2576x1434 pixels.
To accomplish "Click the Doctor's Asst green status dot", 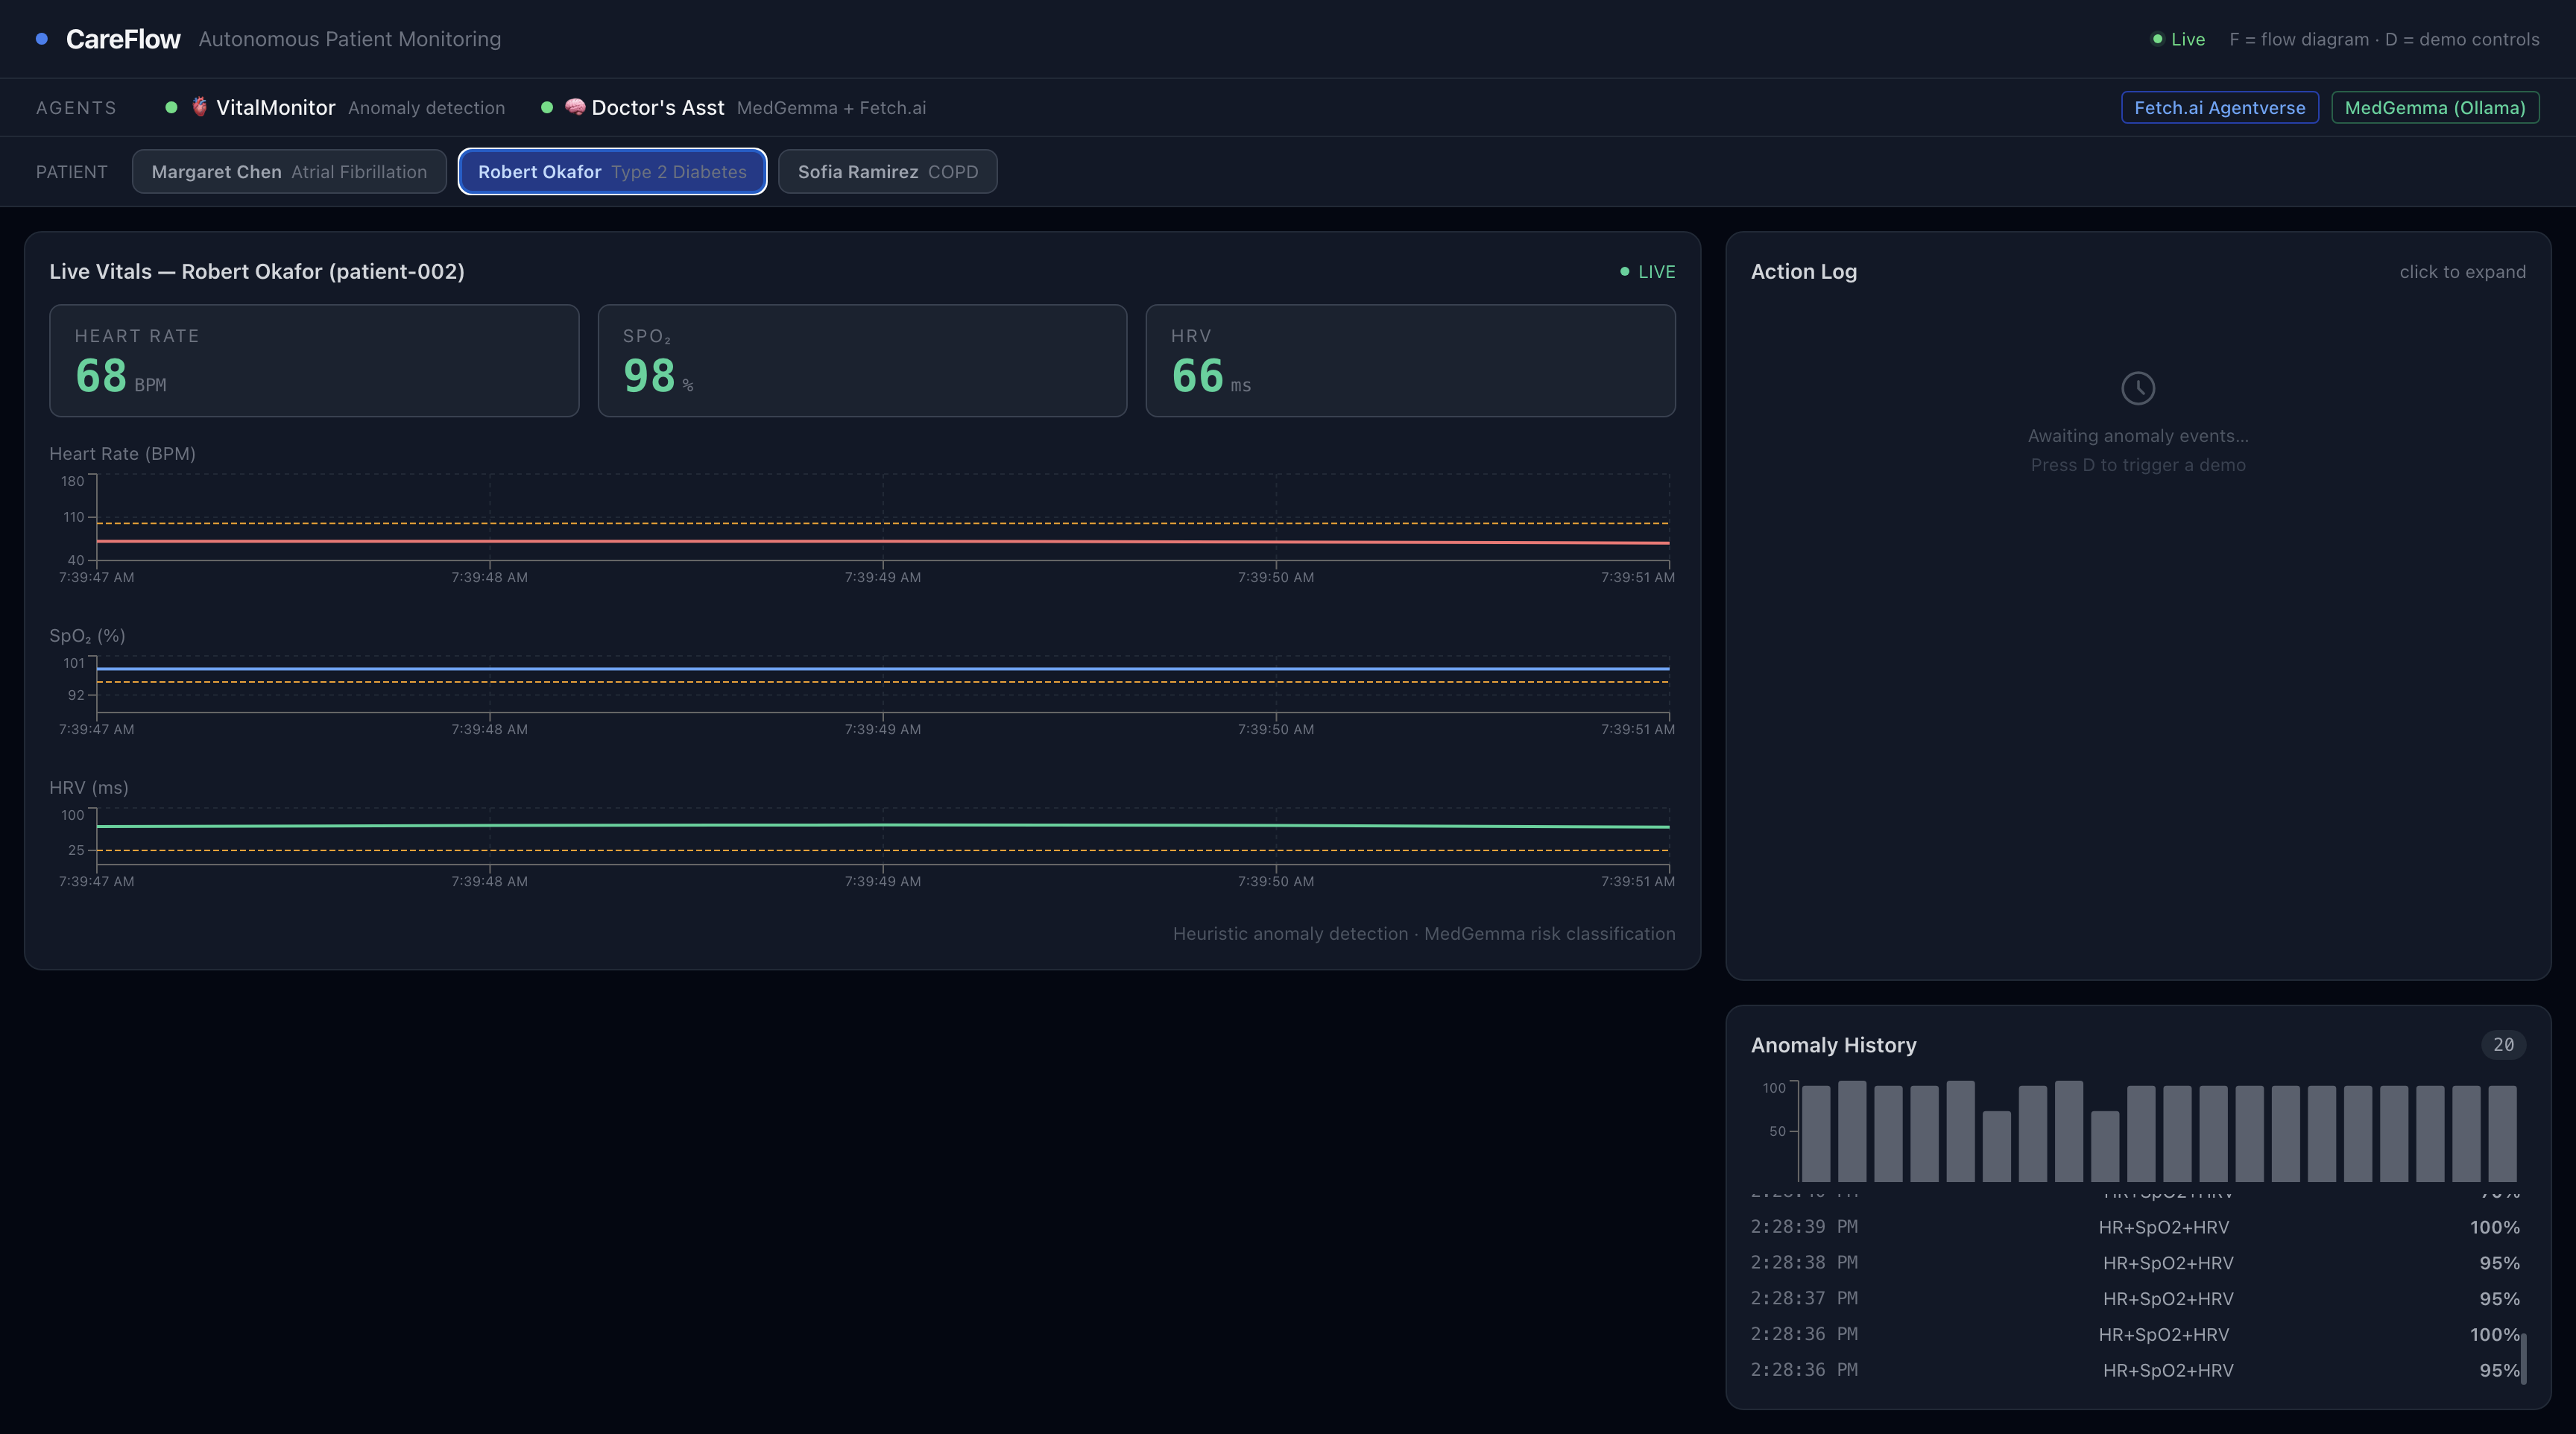I will pos(547,107).
